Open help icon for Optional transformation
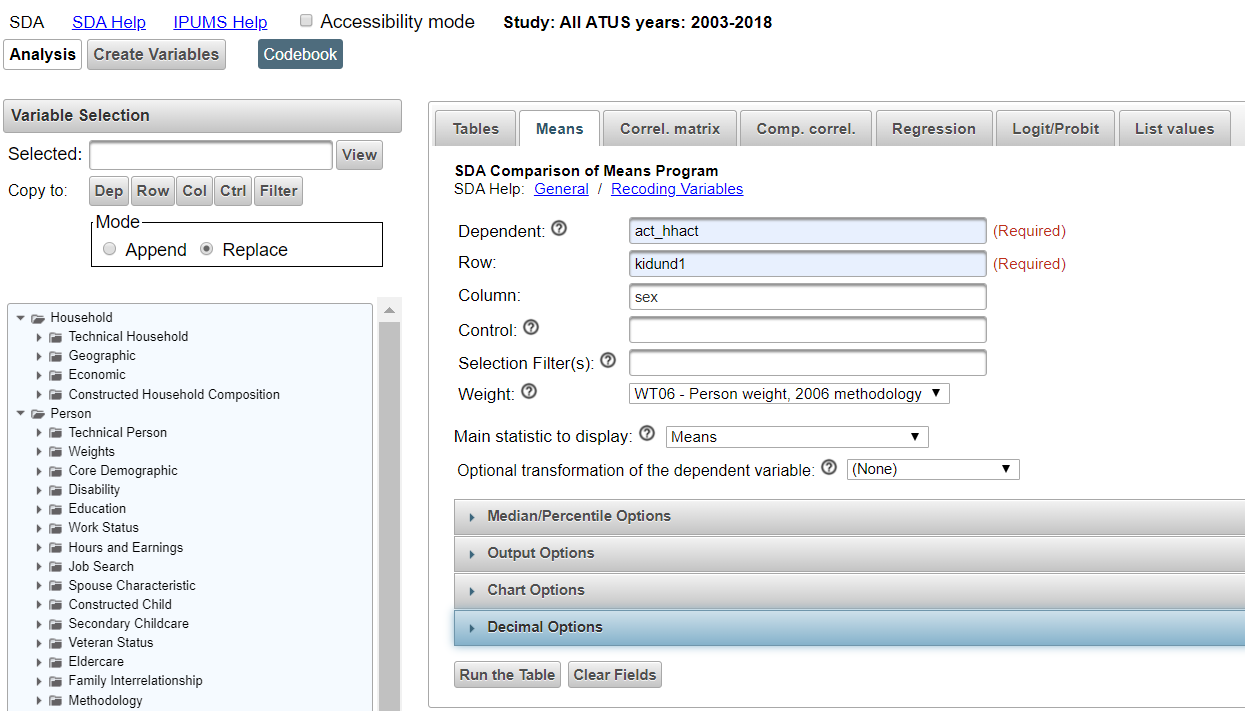Viewport: 1245px width, 711px height. point(828,467)
